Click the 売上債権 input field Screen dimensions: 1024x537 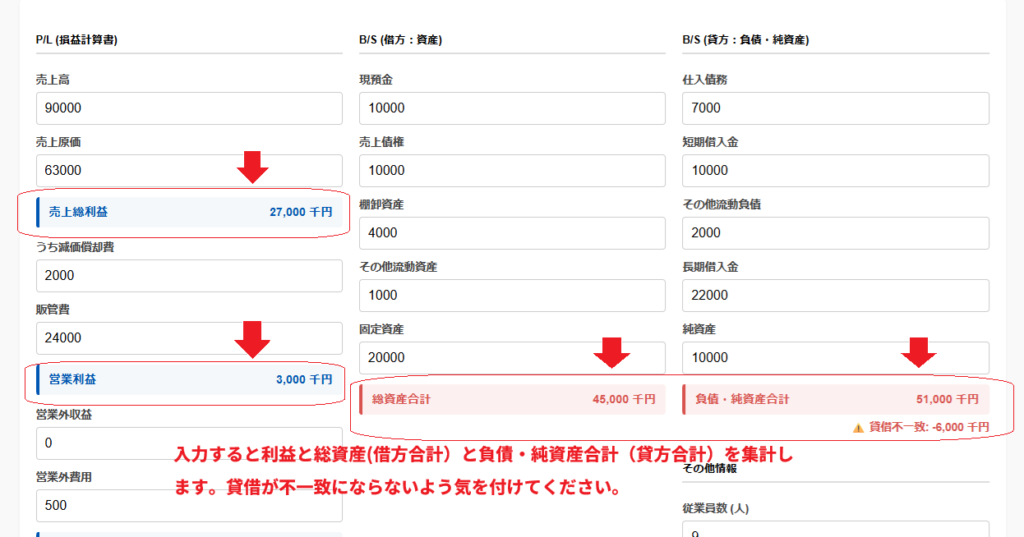tap(512, 170)
